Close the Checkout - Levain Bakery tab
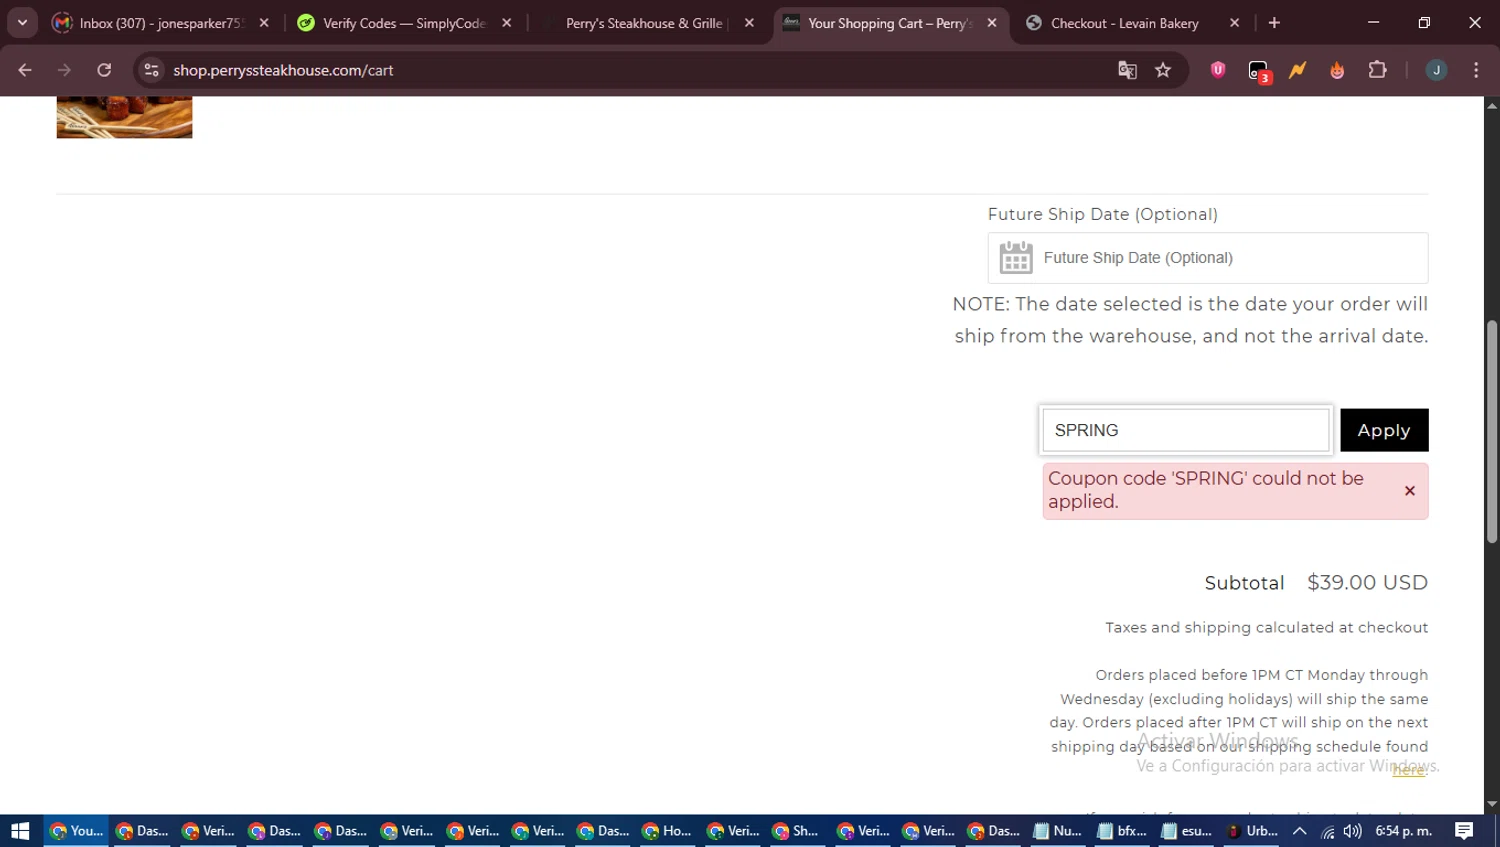The width and height of the screenshot is (1500, 847). pos(1235,23)
